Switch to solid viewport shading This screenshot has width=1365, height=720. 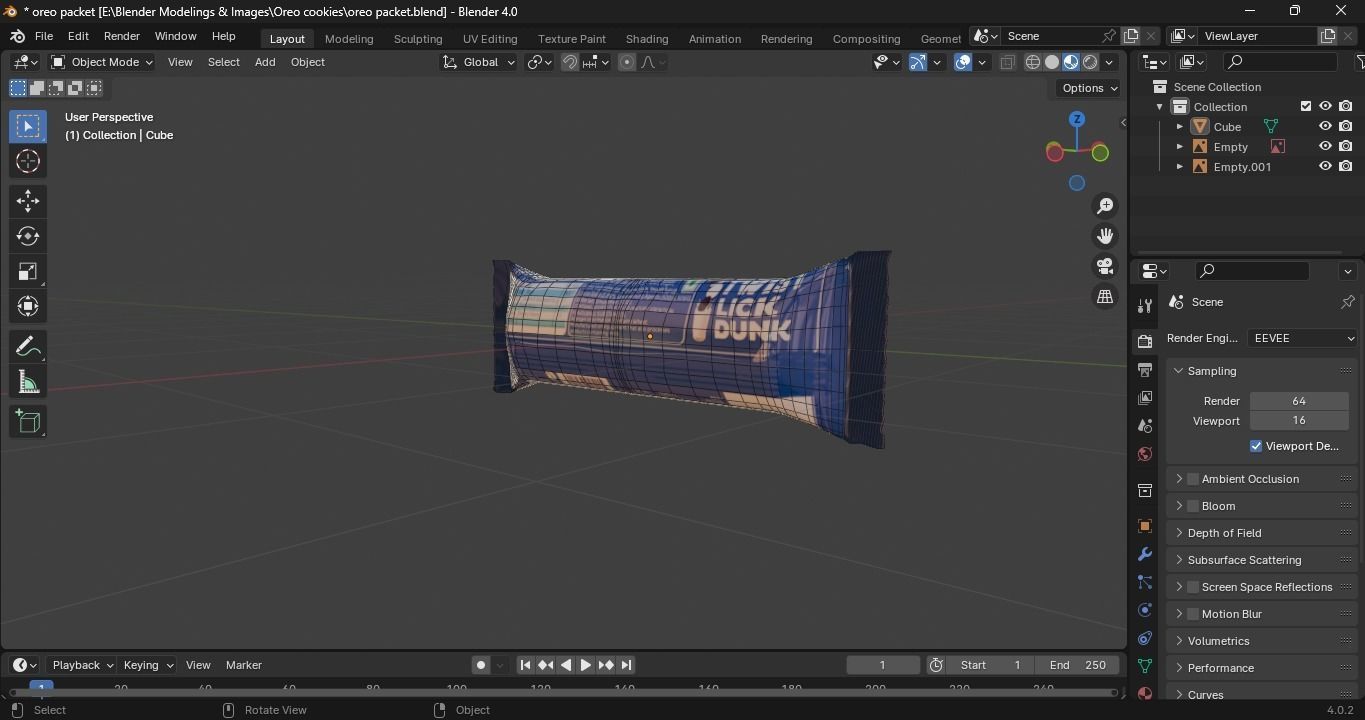point(1052,62)
